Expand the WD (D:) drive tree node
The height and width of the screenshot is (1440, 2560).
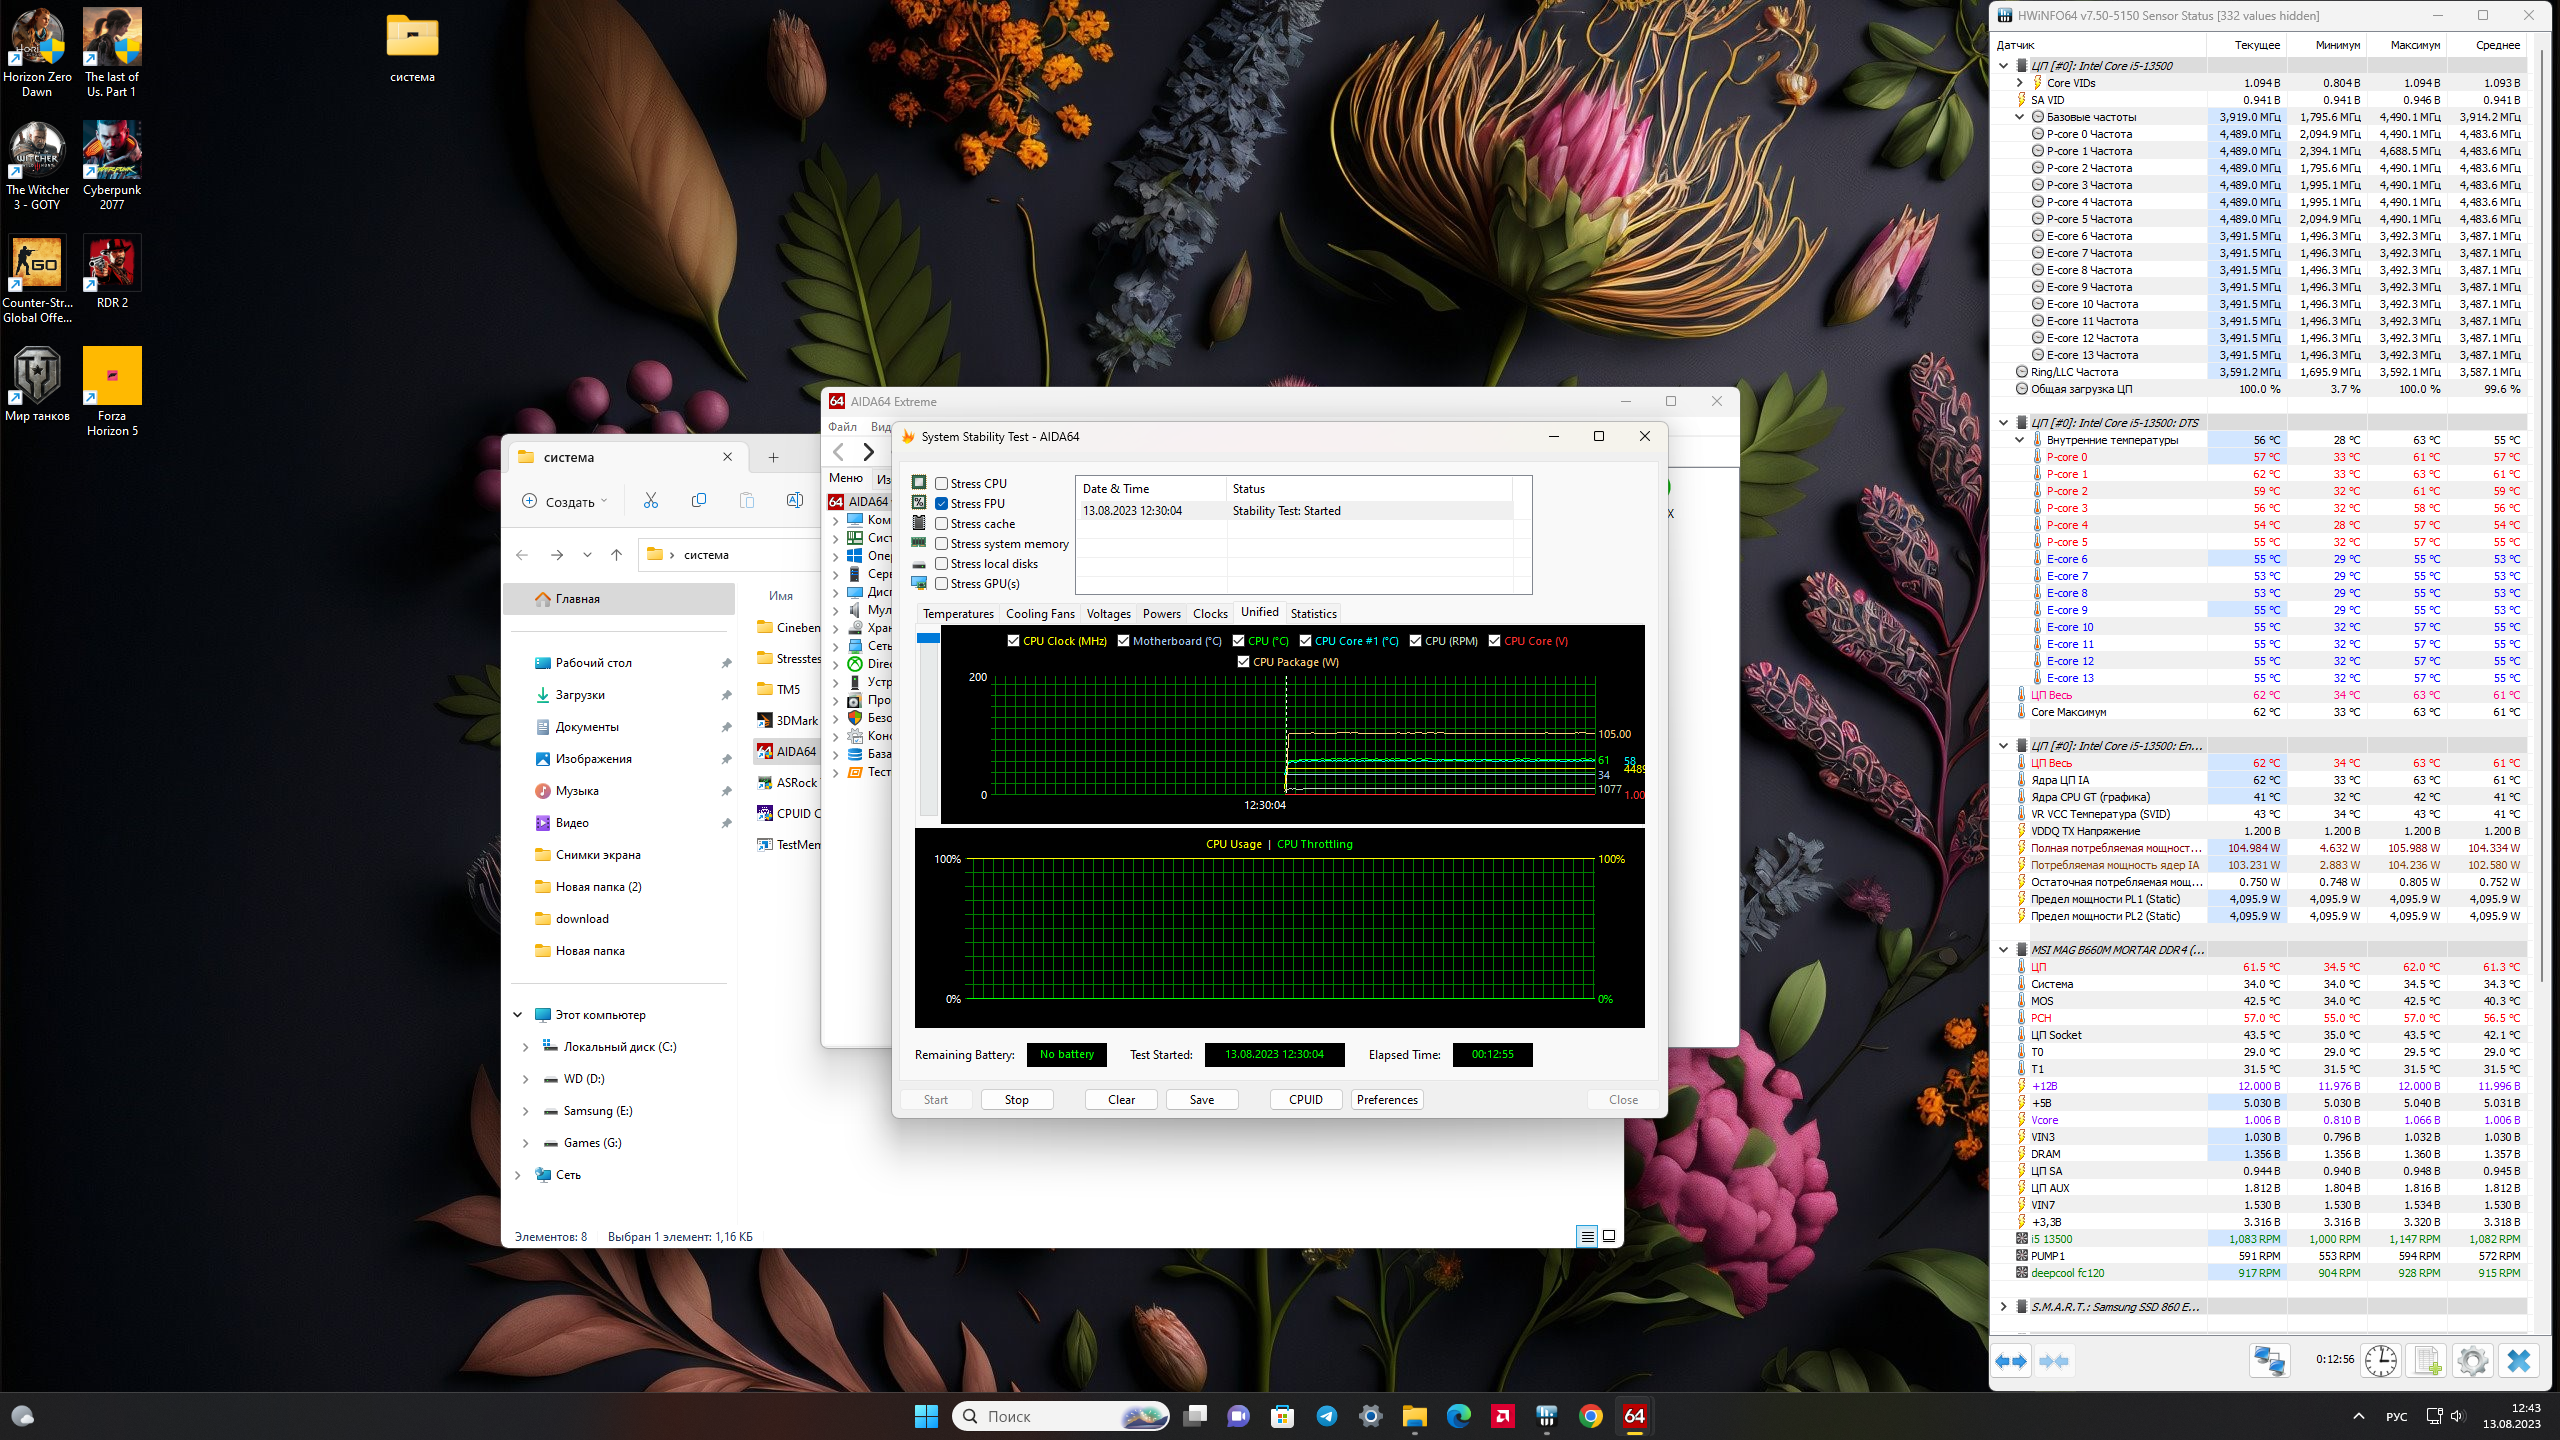(x=525, y=1079)
